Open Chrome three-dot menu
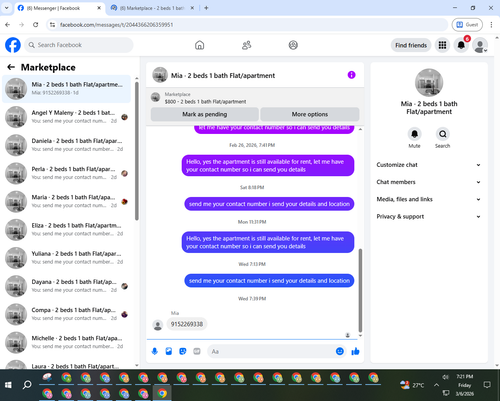Image resolution: width=500 pixels, height=401 pixels. coord(491,25)
